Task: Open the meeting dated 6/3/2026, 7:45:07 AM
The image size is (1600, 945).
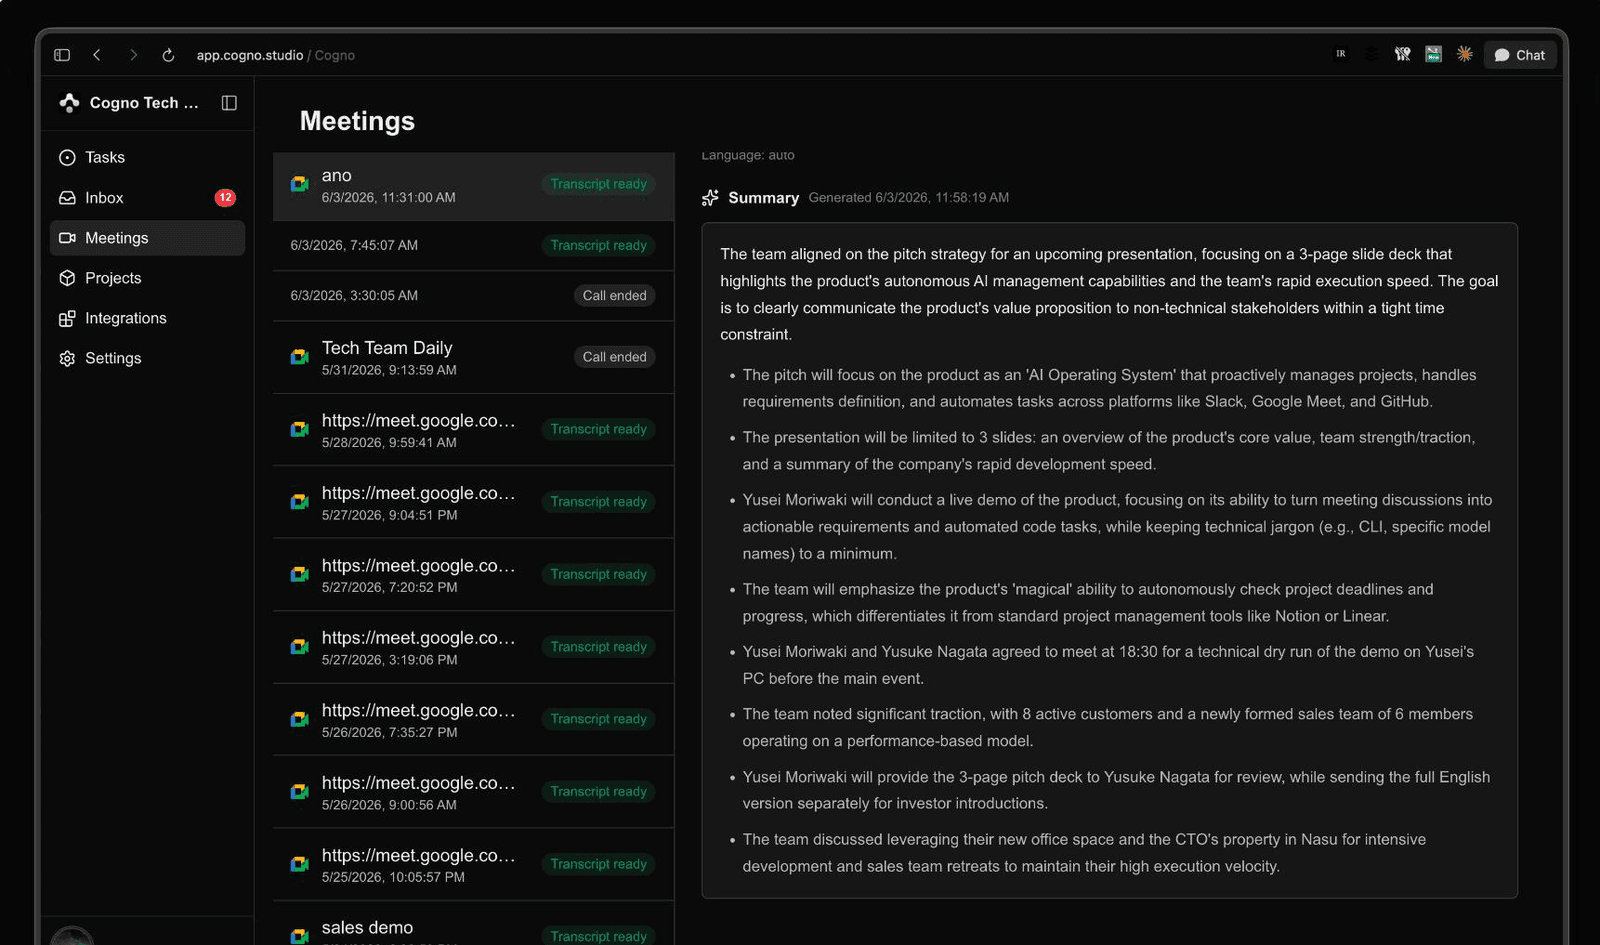Action: pyautogui.click(x=473, y=245)
